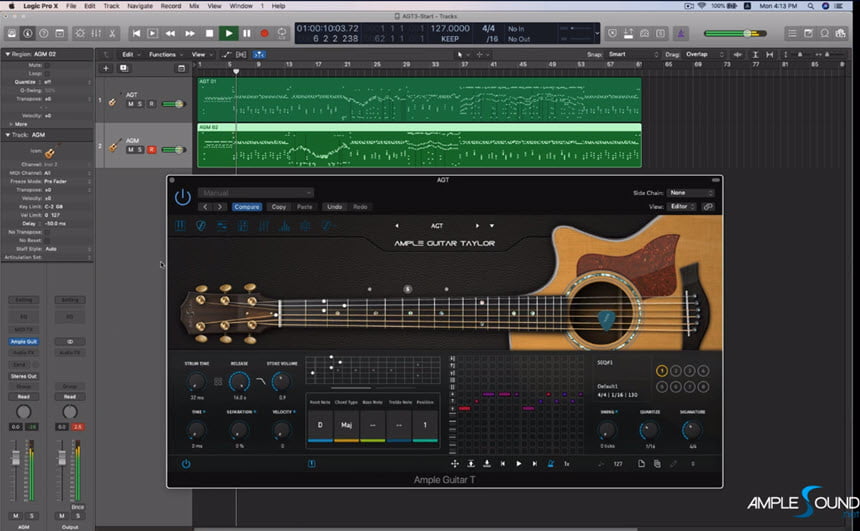This screenshot has height=531, width=860.
Task: Open the Edit menu in tracks area
Action: (129, 54)
